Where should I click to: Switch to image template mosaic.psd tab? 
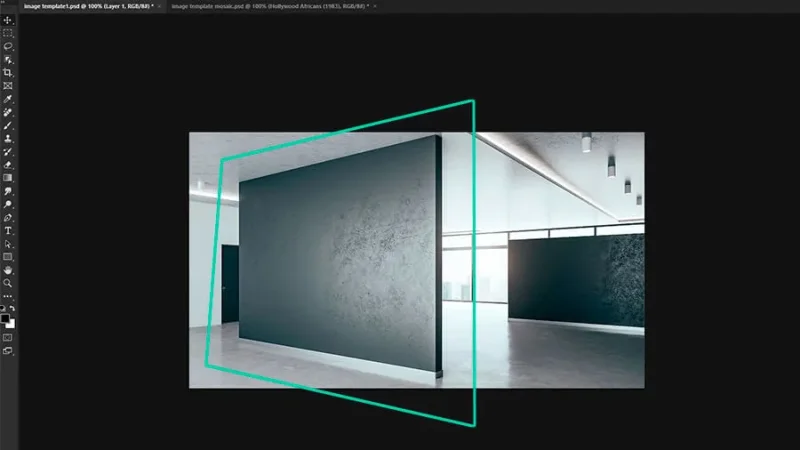[x=268, y=6]
